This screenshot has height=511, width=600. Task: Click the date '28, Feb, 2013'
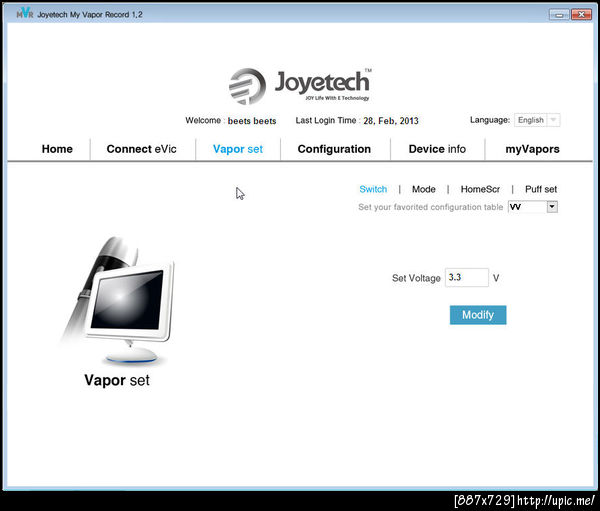click(x=391, y=121)
